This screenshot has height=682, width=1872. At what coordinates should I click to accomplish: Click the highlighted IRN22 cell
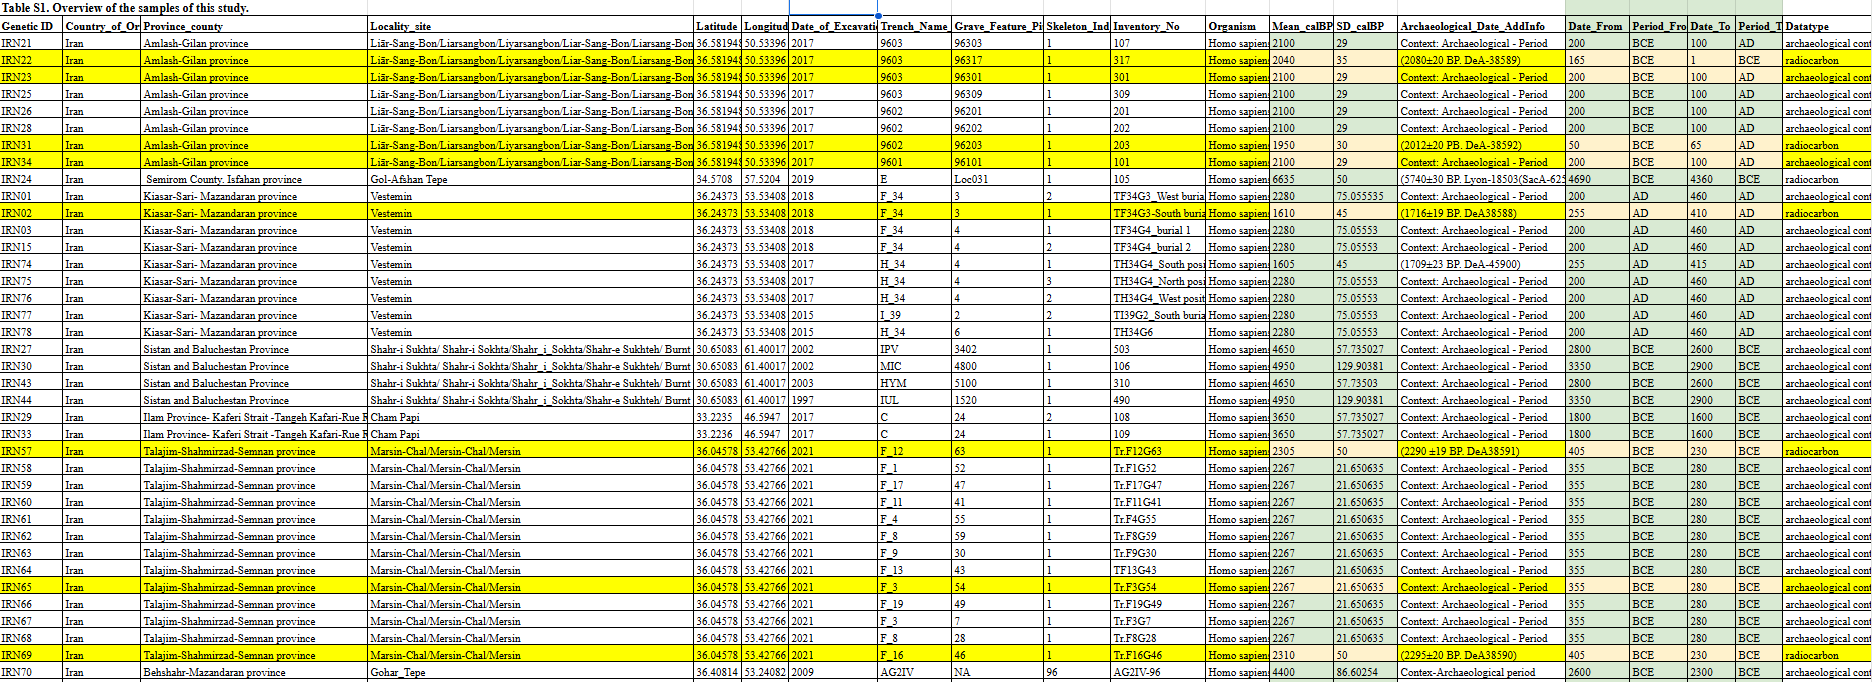pyautogui.click(x=31, y=60)
